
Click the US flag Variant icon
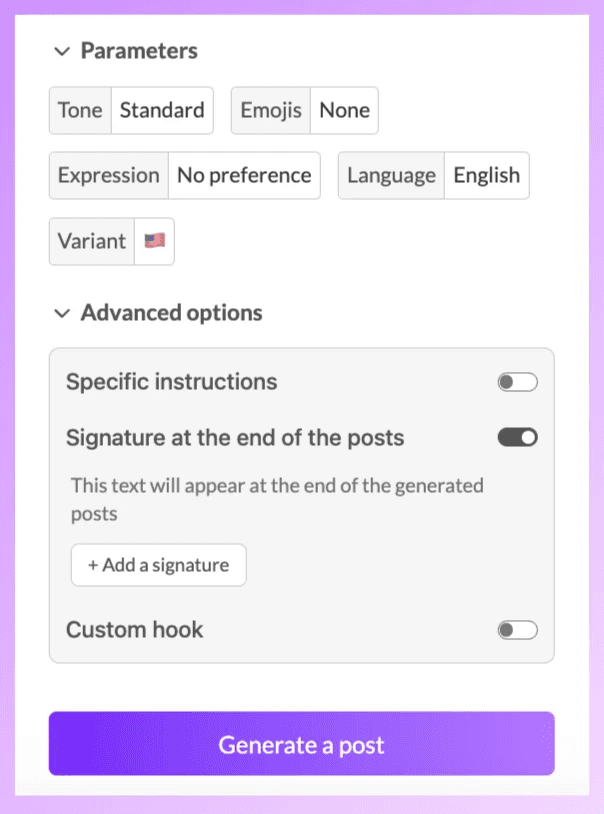(x=155, y=241)
